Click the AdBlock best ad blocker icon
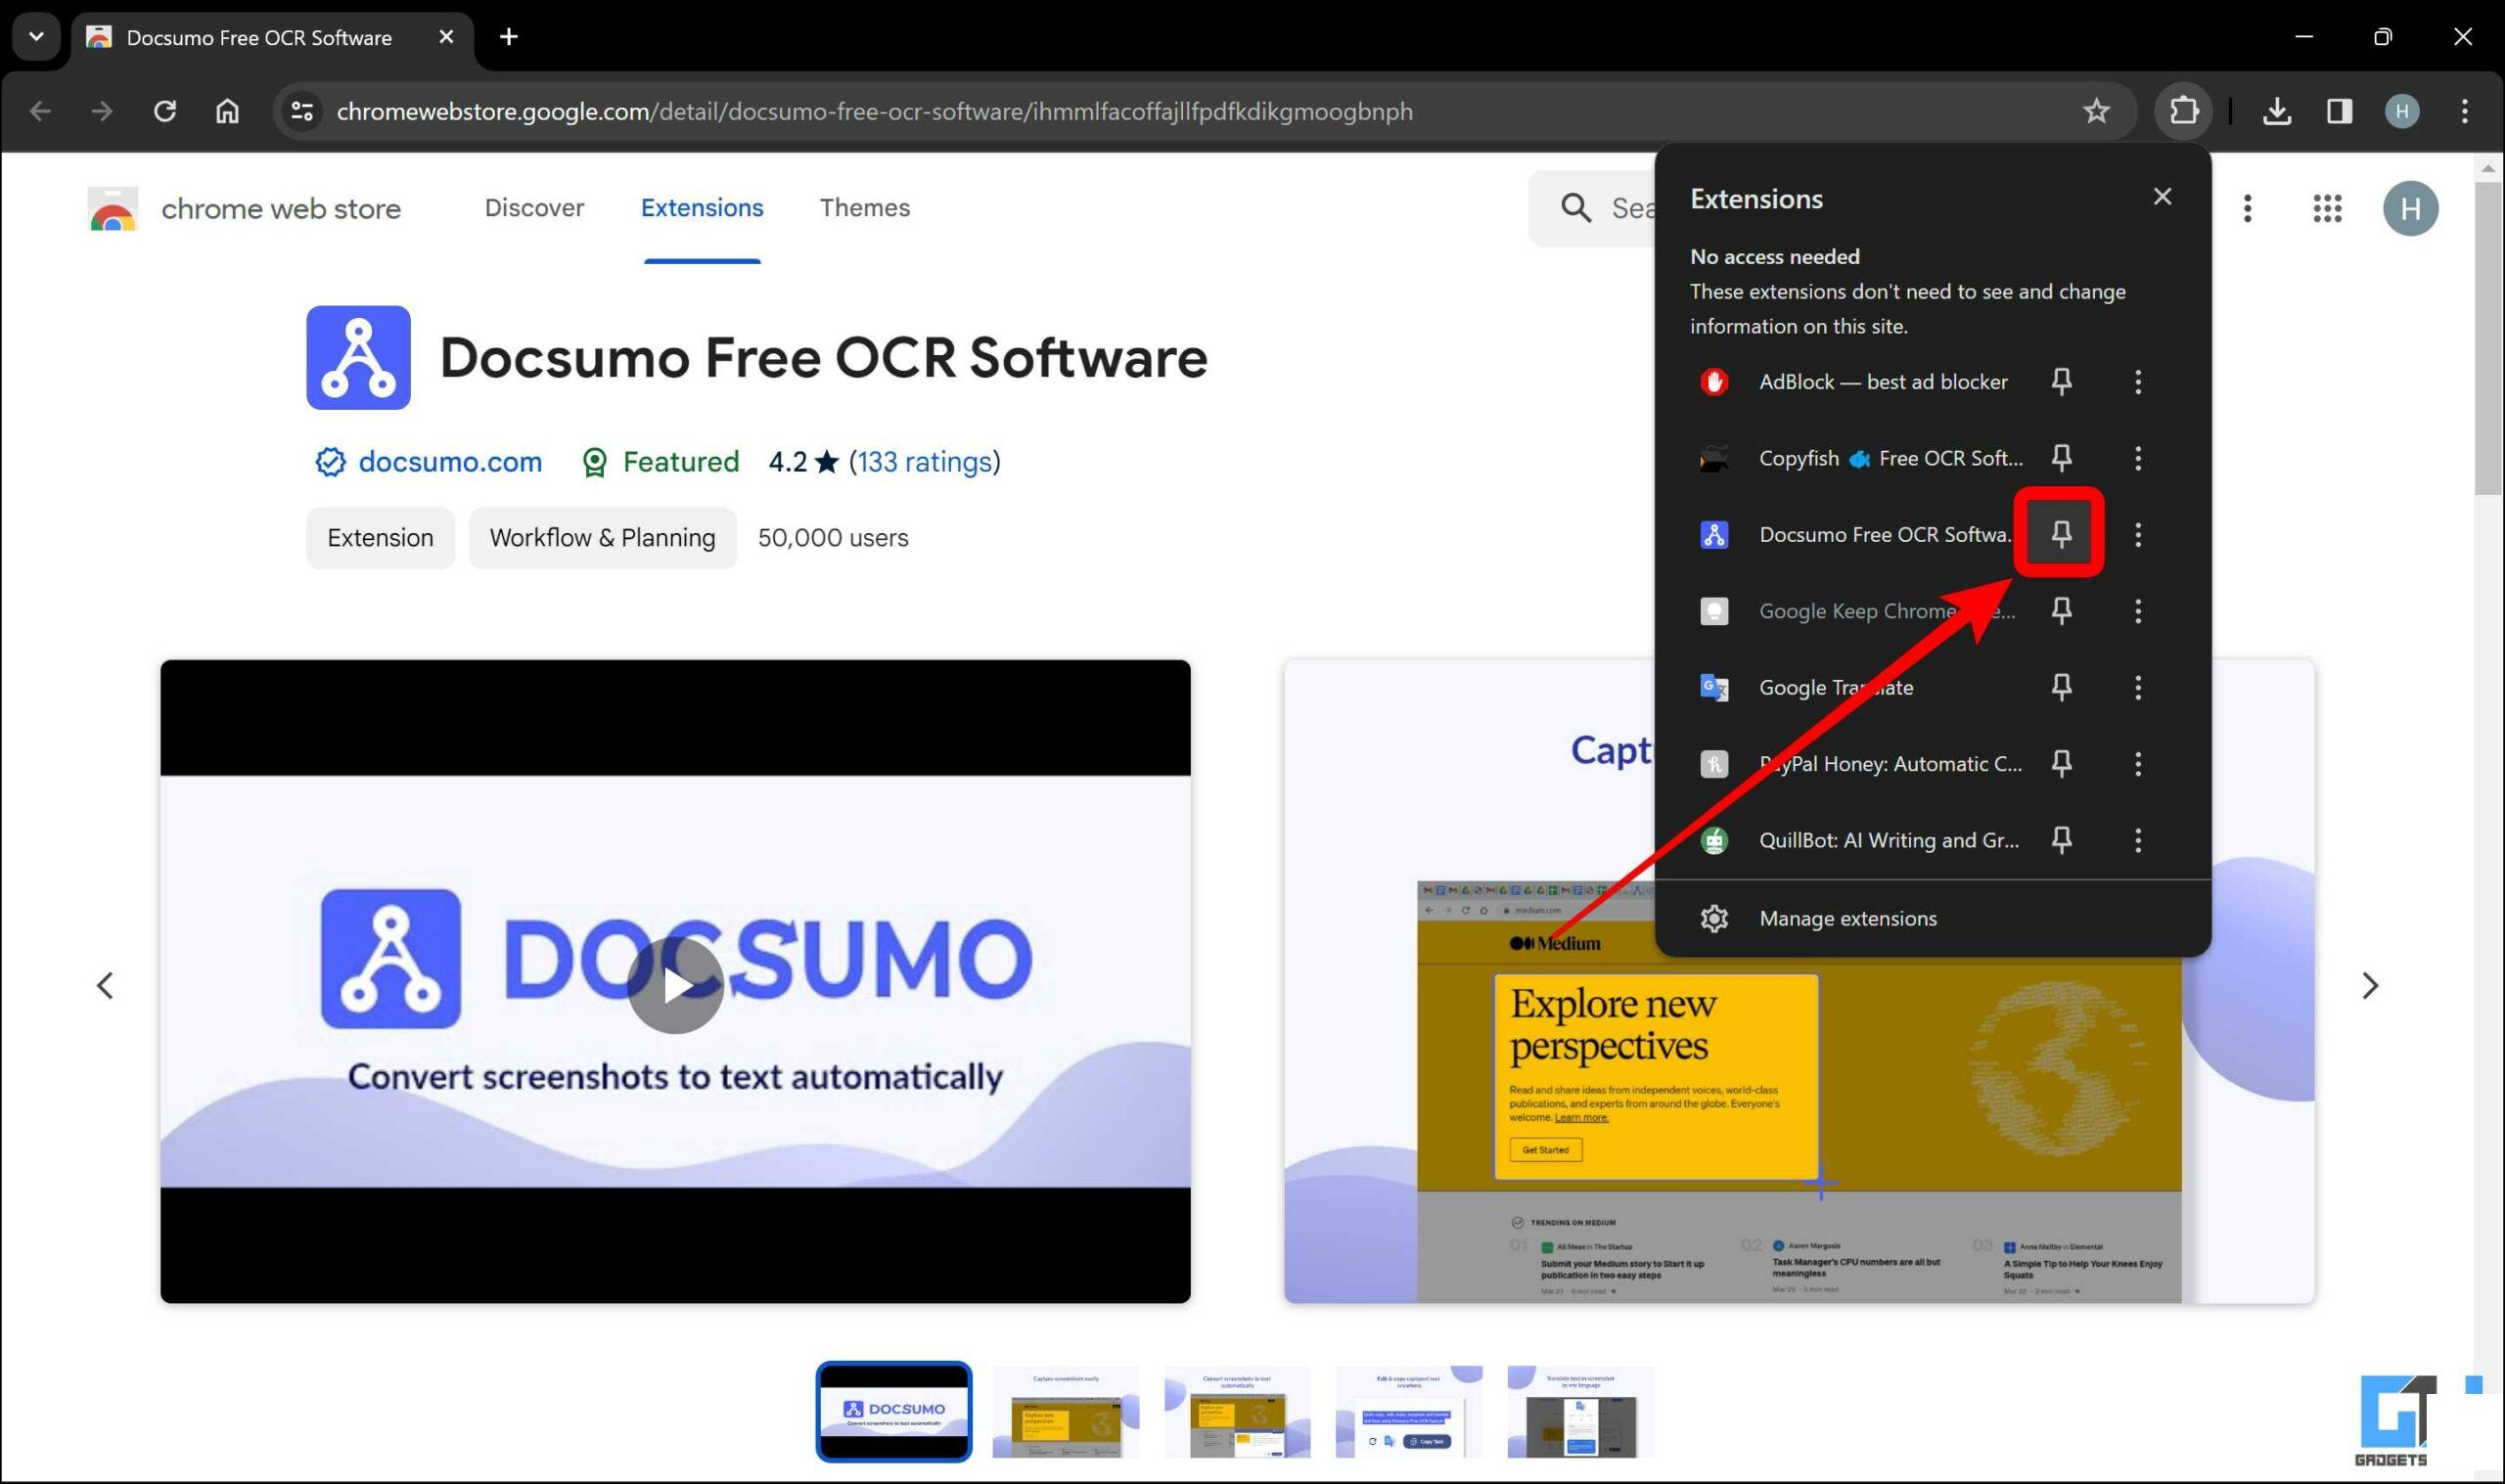This screenshot has height=1484, width=2505. 1711,382
